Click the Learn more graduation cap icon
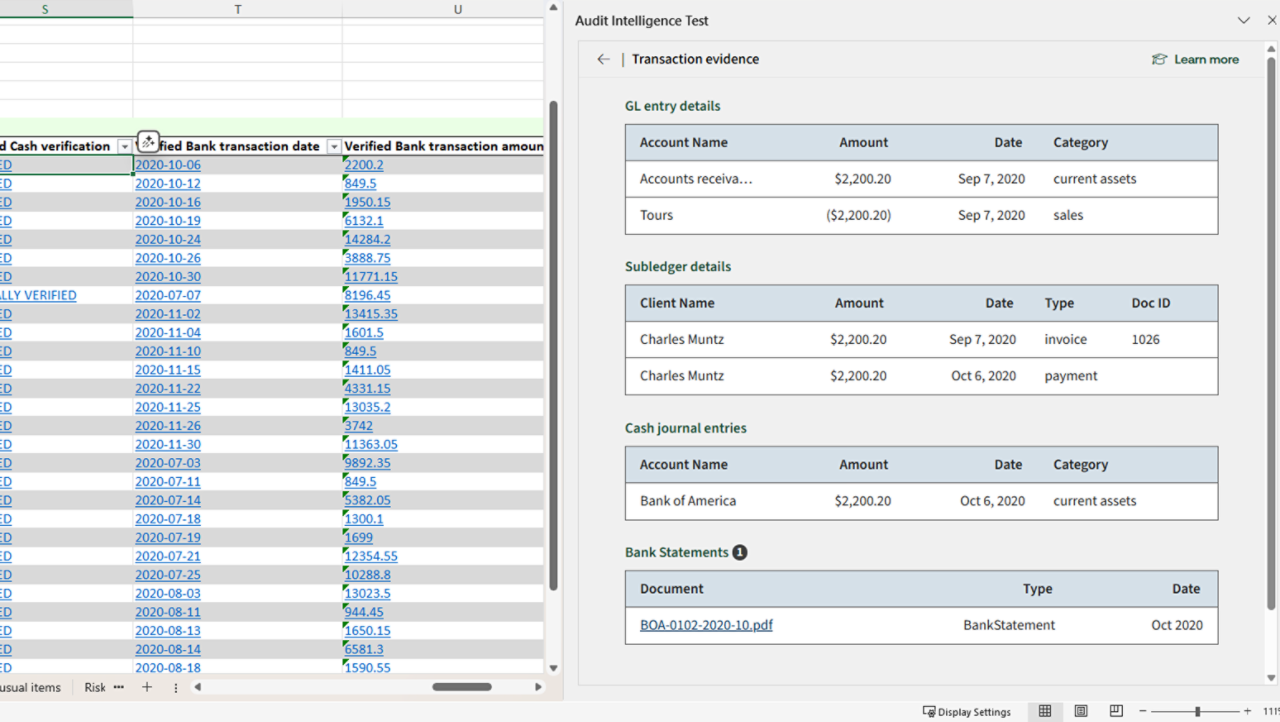The height and width of the screenshot is (722, 1280). click(1159, 59)
